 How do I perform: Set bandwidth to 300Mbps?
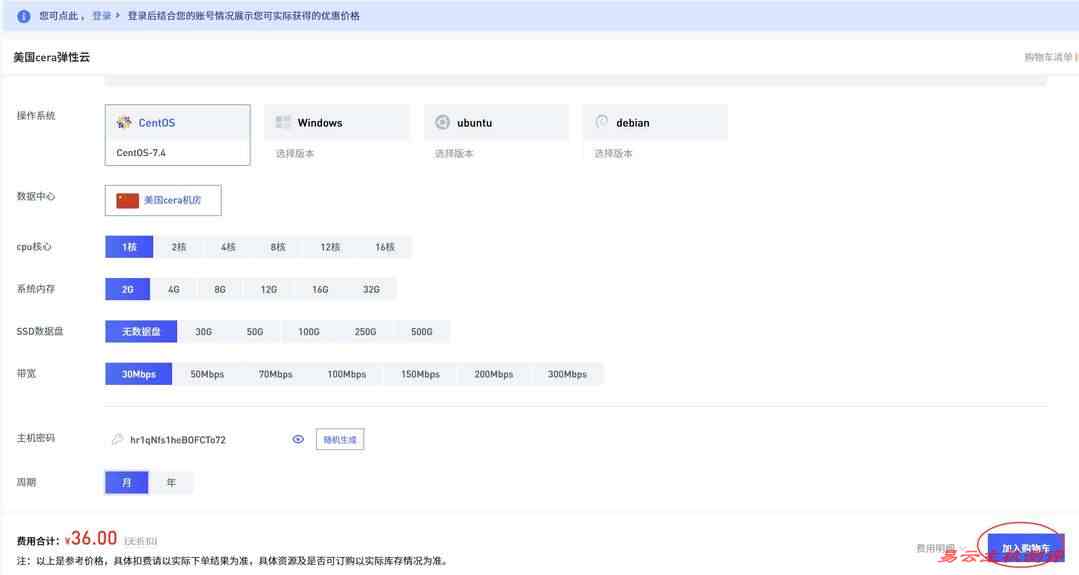(567, 374)
